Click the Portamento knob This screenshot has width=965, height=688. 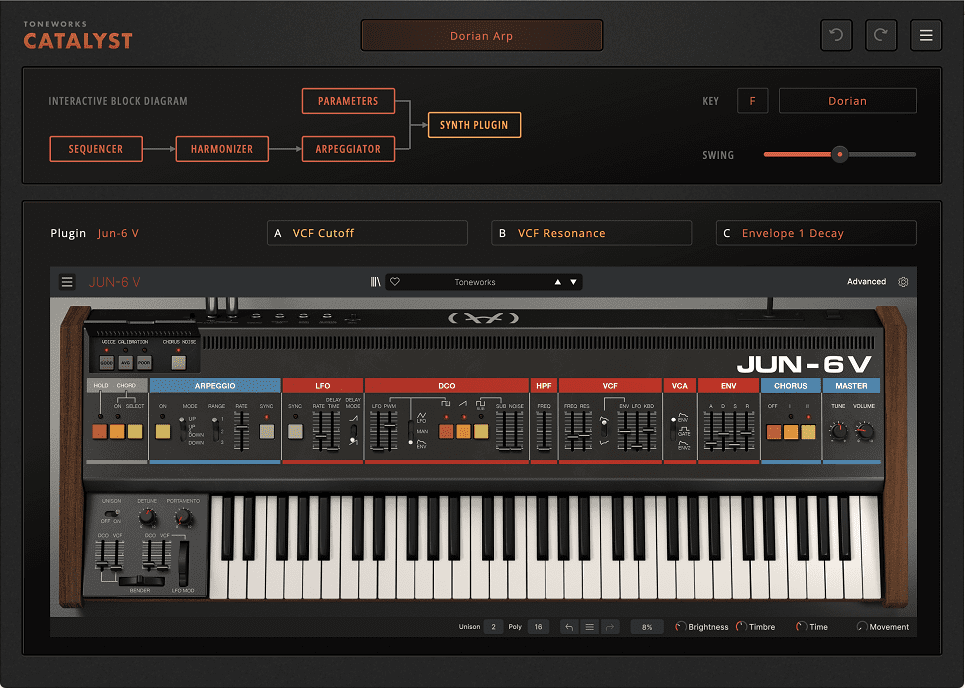point(183,517)
